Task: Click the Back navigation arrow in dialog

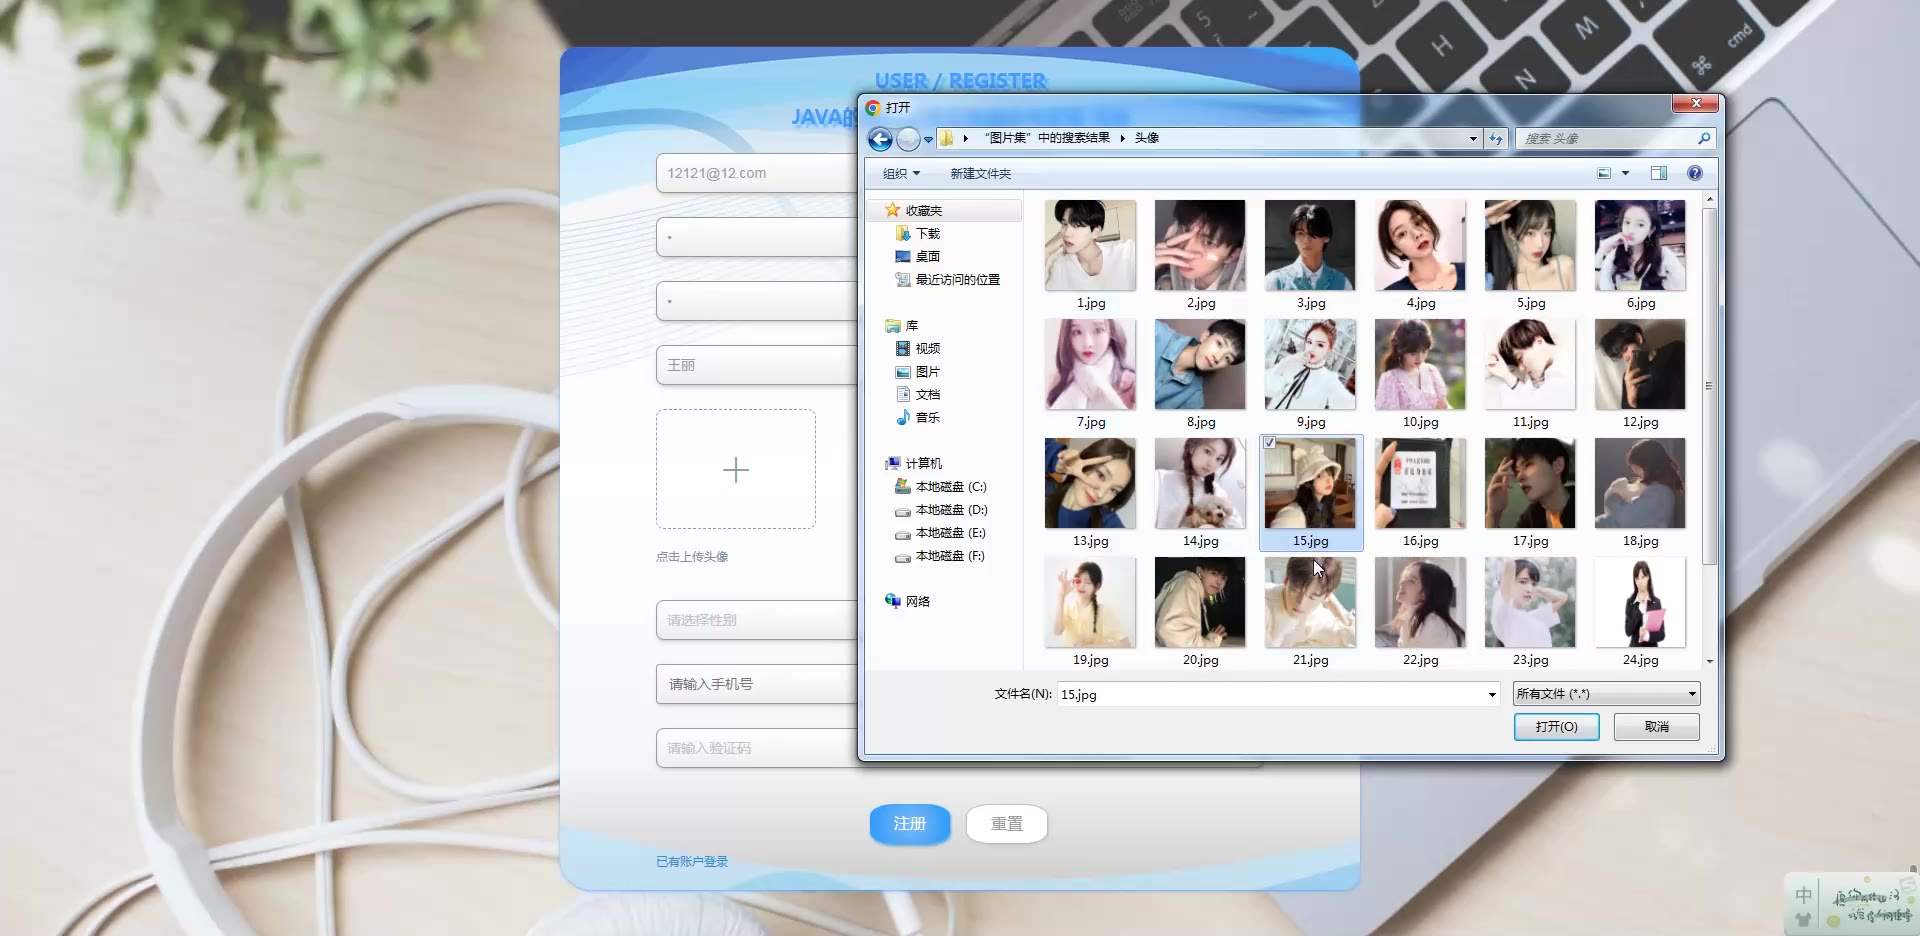Action: [880, 139]
